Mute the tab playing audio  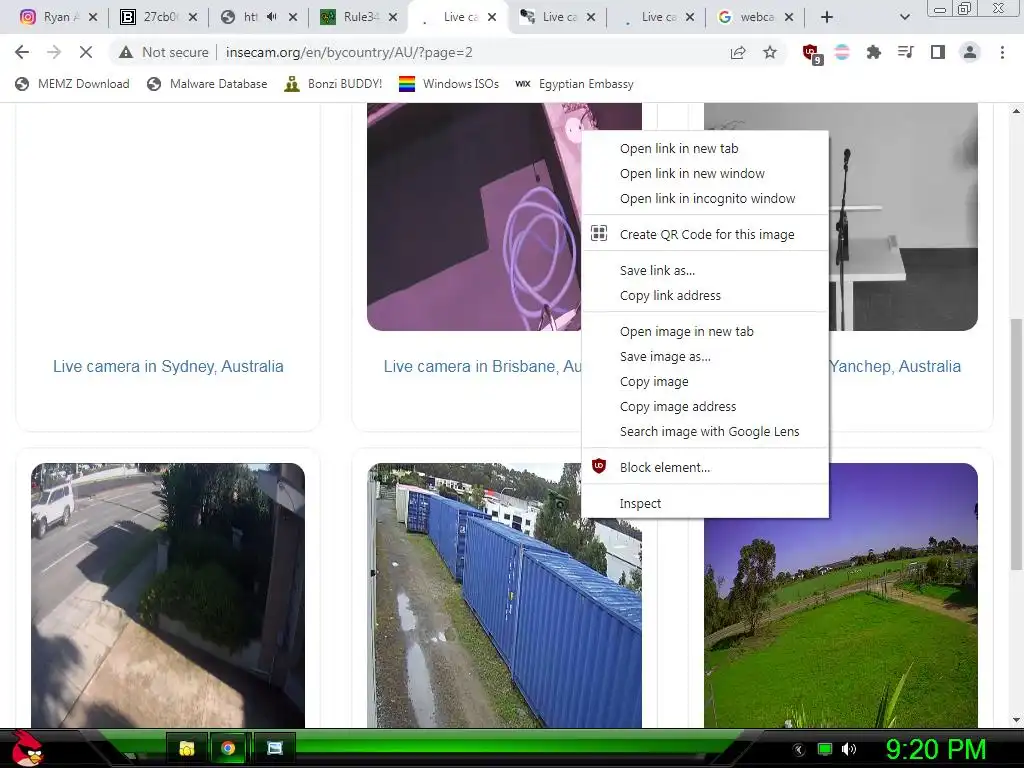pos(272,18)
